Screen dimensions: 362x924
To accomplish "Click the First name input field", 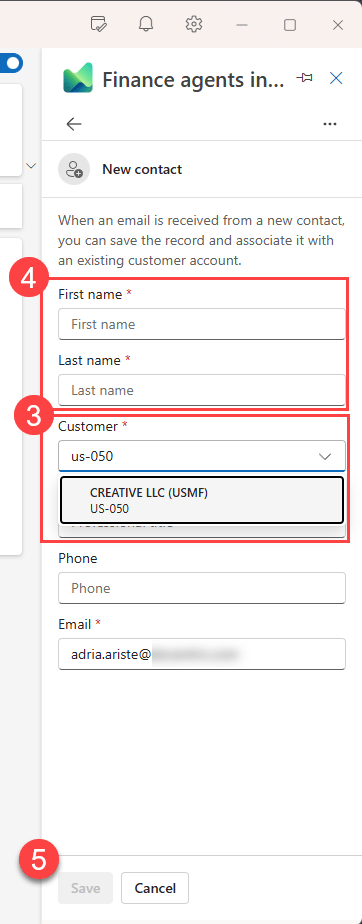I will (202, 324).
